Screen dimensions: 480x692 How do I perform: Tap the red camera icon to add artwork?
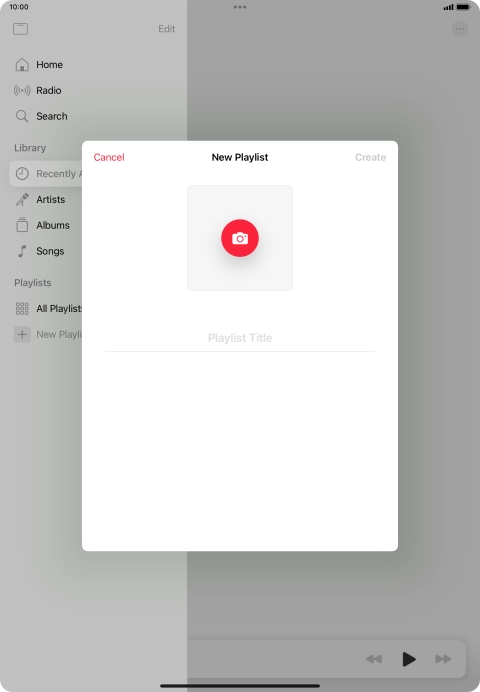point(240,238)
